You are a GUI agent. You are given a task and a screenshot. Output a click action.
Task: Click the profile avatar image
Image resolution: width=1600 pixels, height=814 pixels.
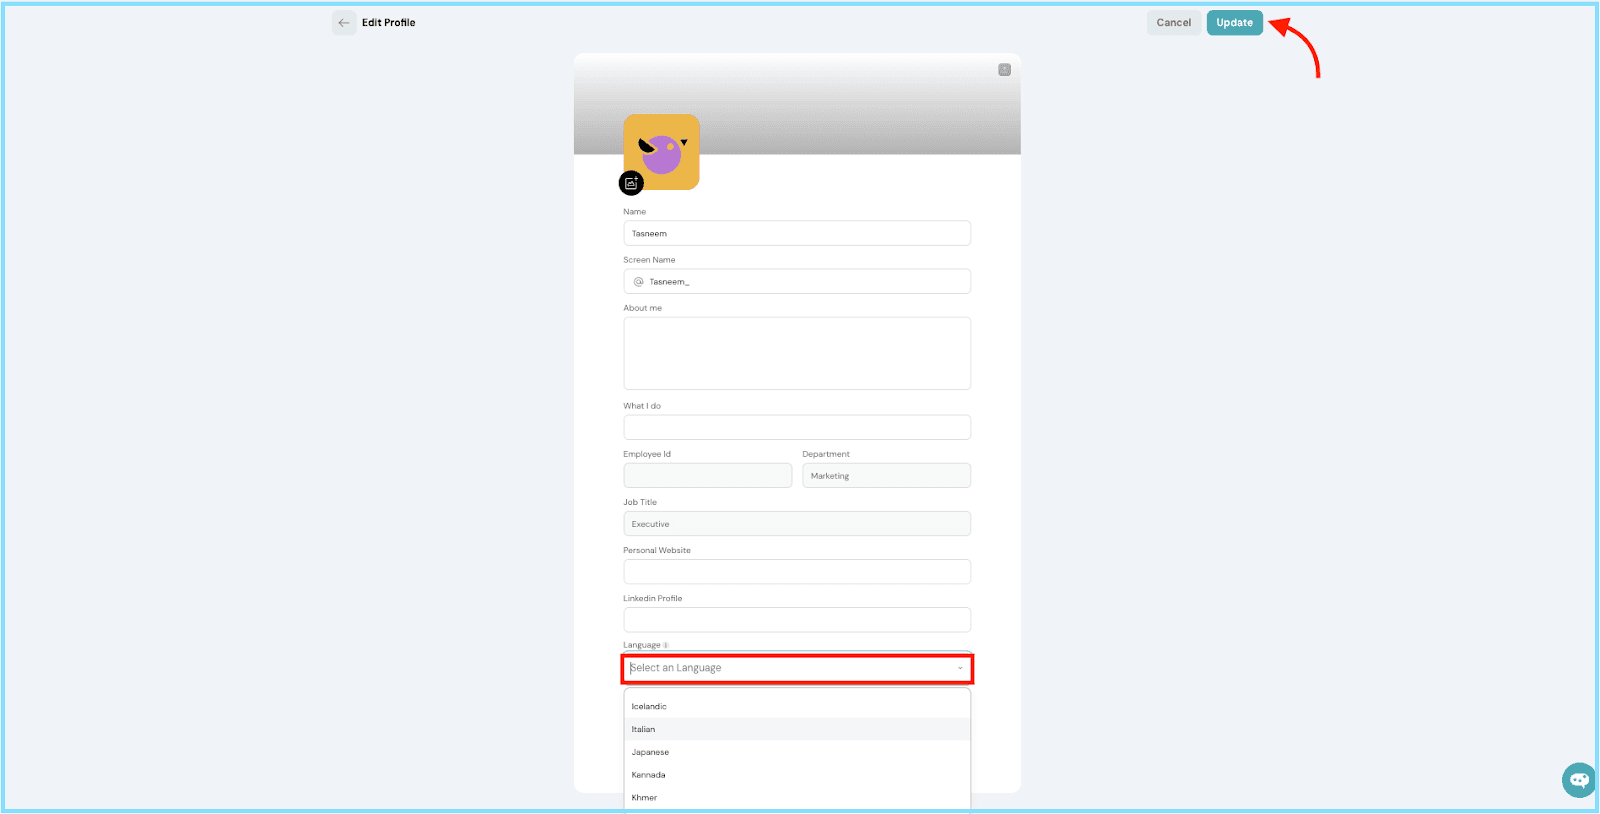point(662,150)
